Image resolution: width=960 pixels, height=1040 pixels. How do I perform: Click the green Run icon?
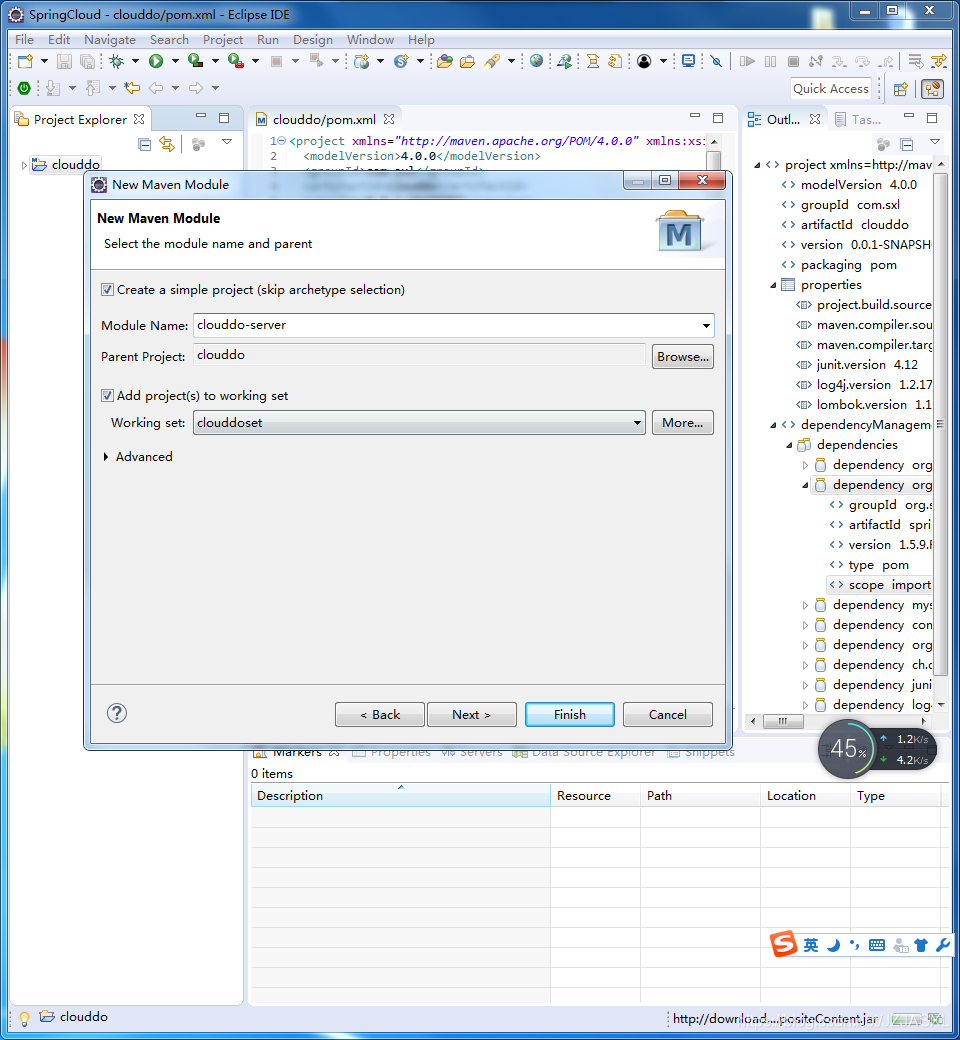156,62
